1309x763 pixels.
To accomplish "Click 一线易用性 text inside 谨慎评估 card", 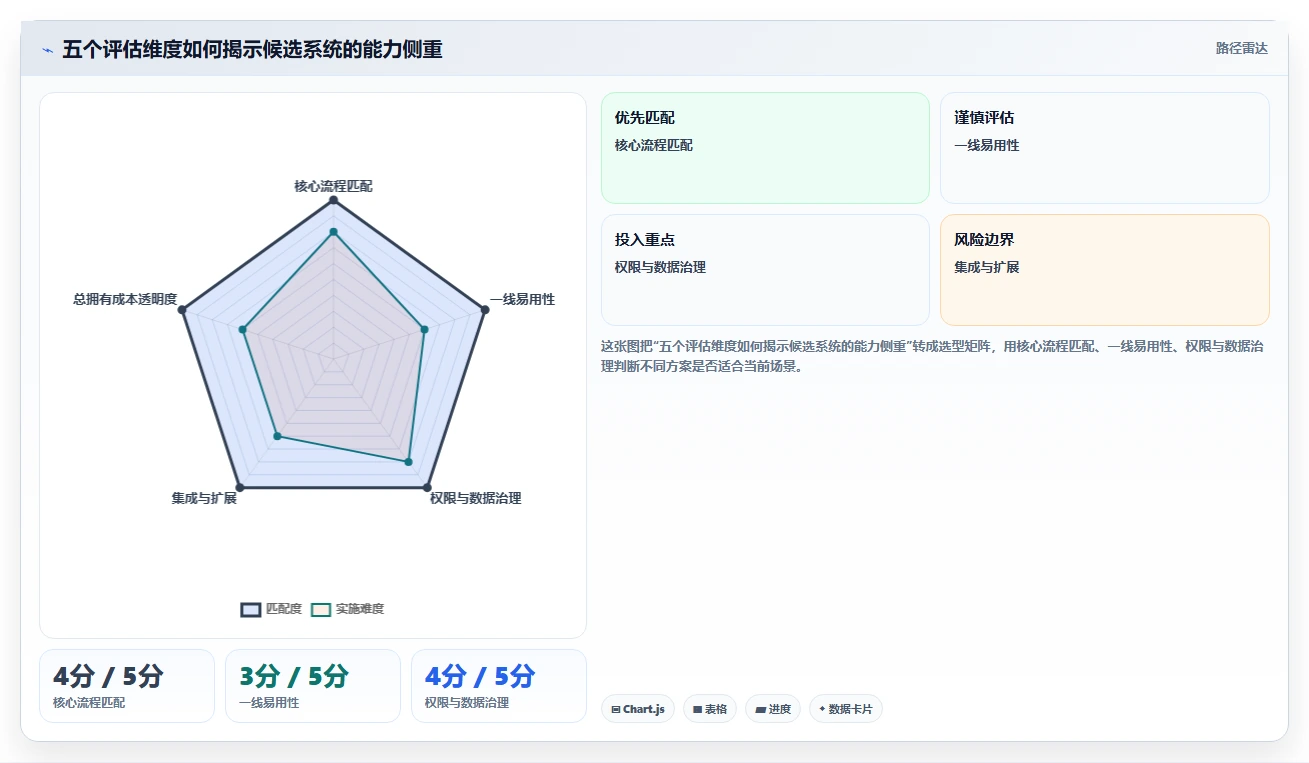I will click(x=987, y=145).
